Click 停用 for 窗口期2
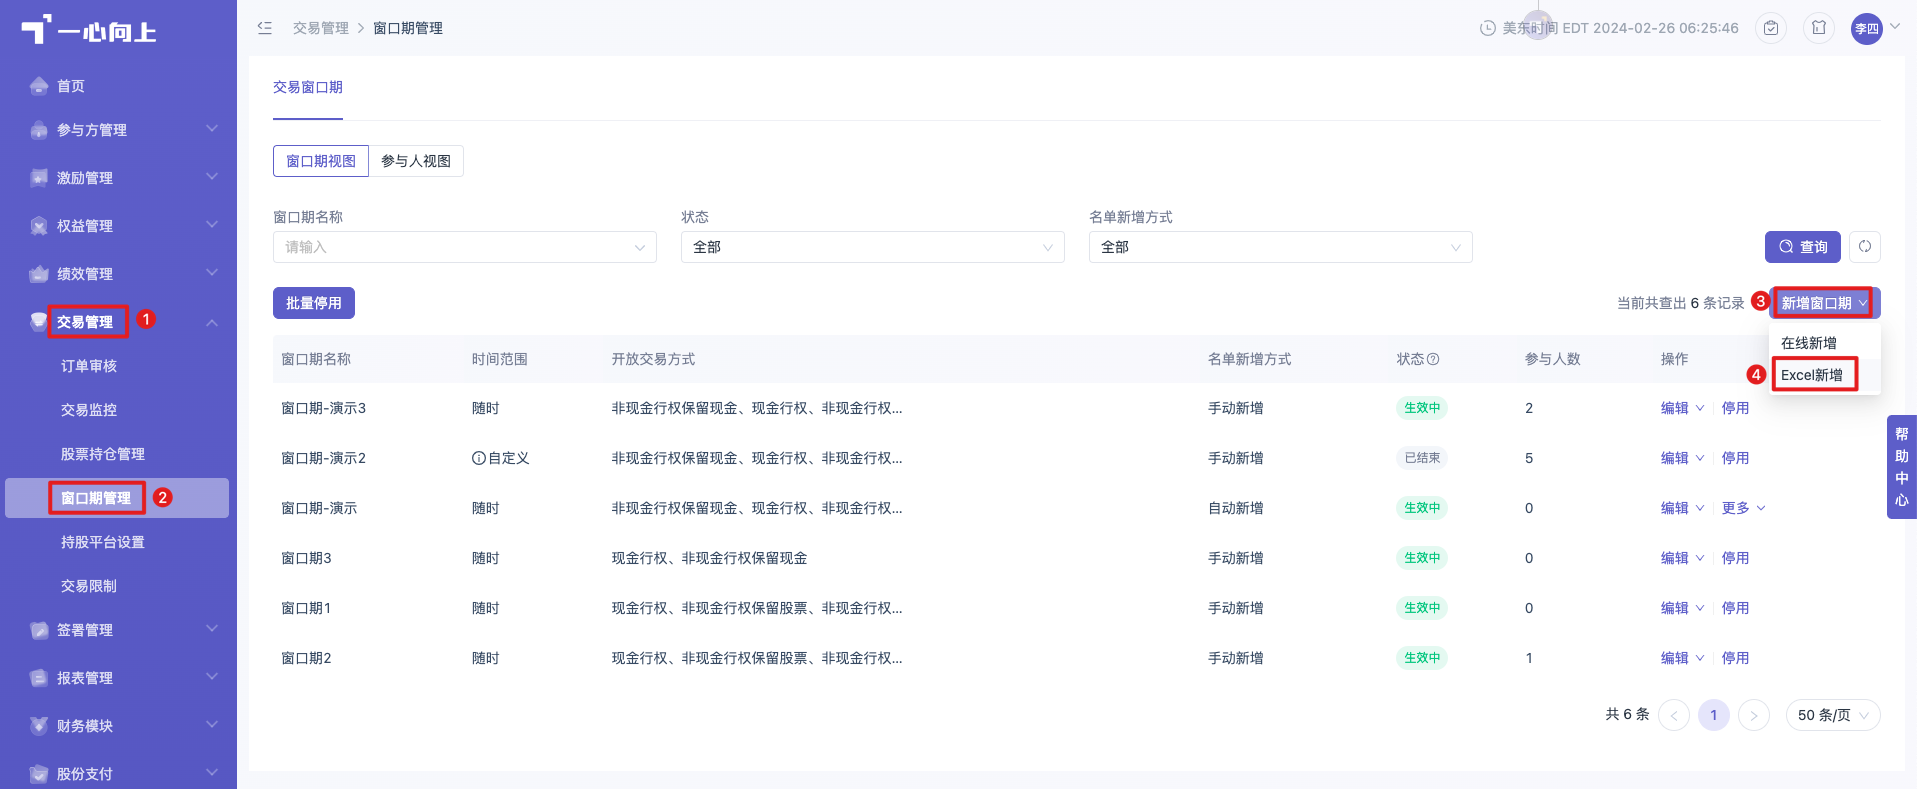 point(1735,658)
